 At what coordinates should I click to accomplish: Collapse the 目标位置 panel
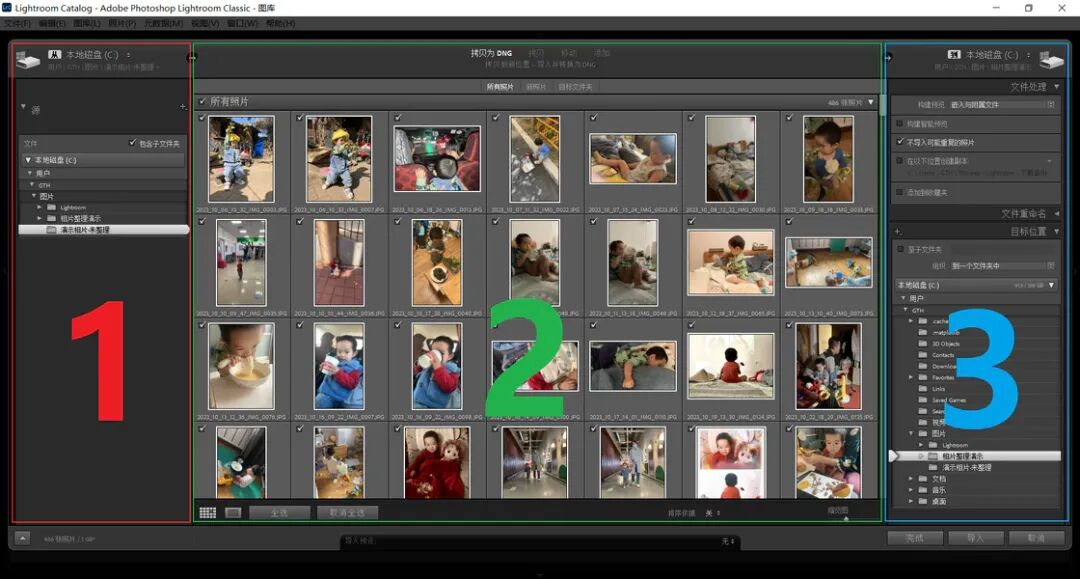(1056, 231)
